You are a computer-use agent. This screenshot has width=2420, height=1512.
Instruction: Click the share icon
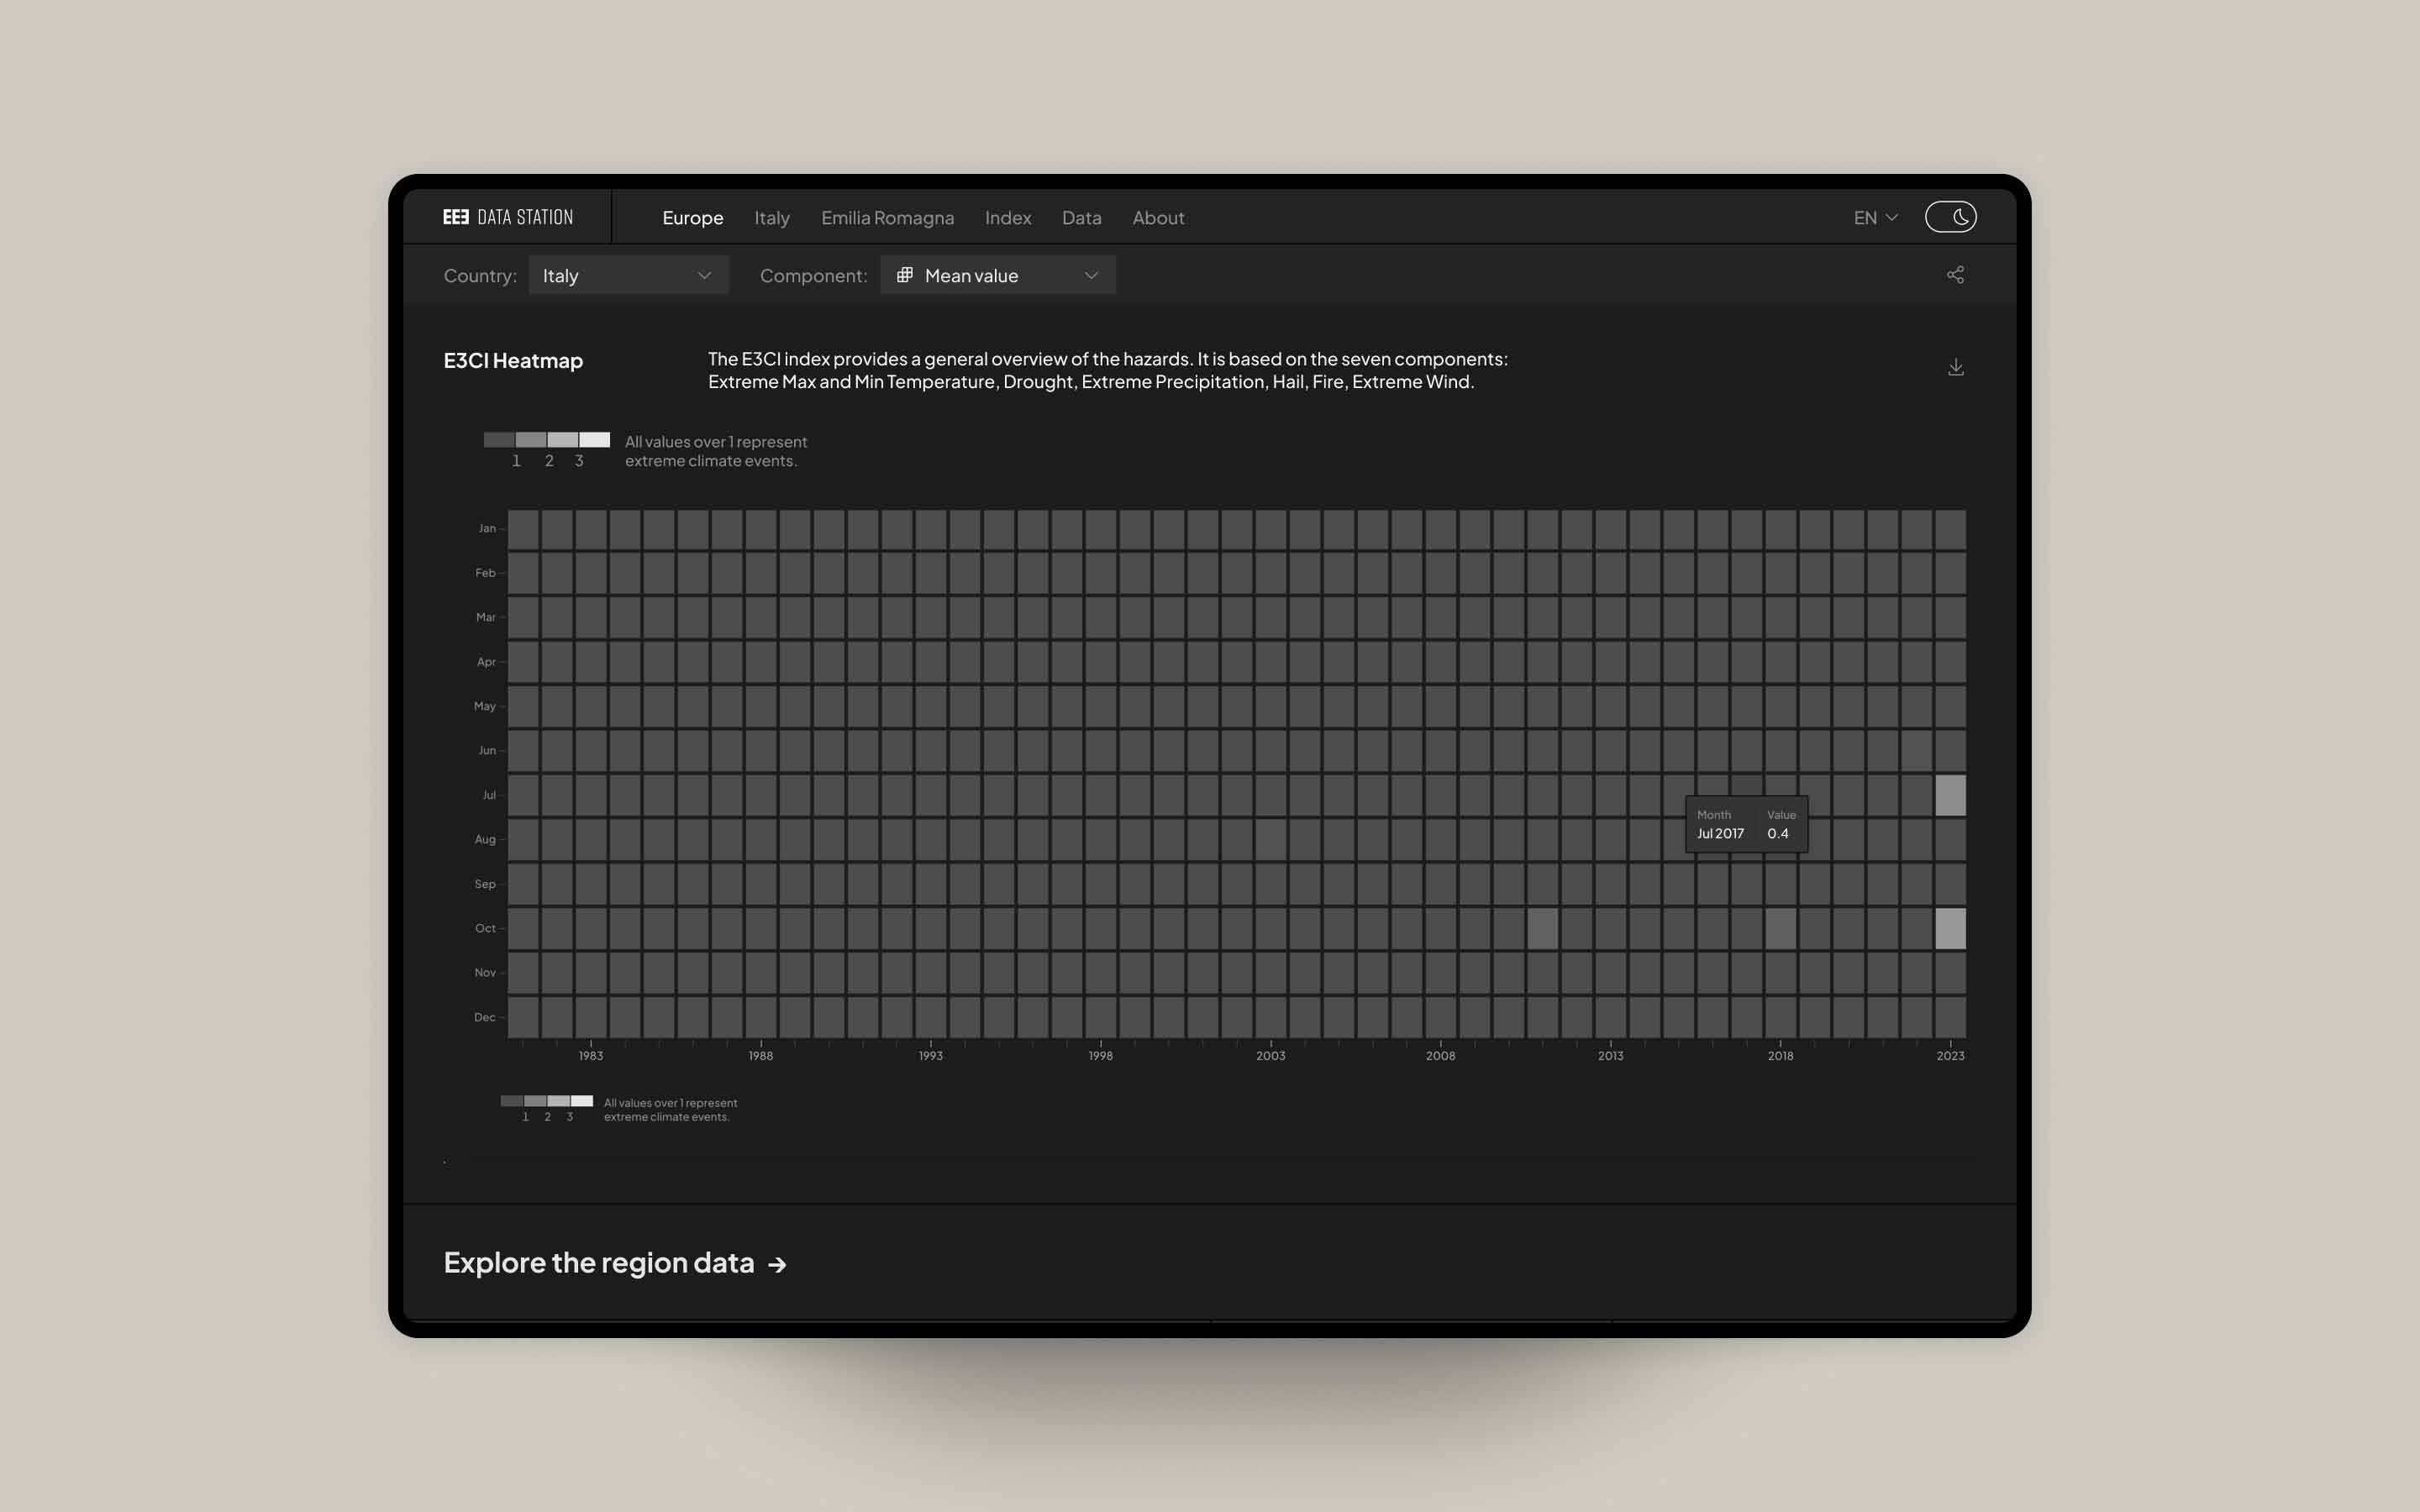[x=1955, y=275]
